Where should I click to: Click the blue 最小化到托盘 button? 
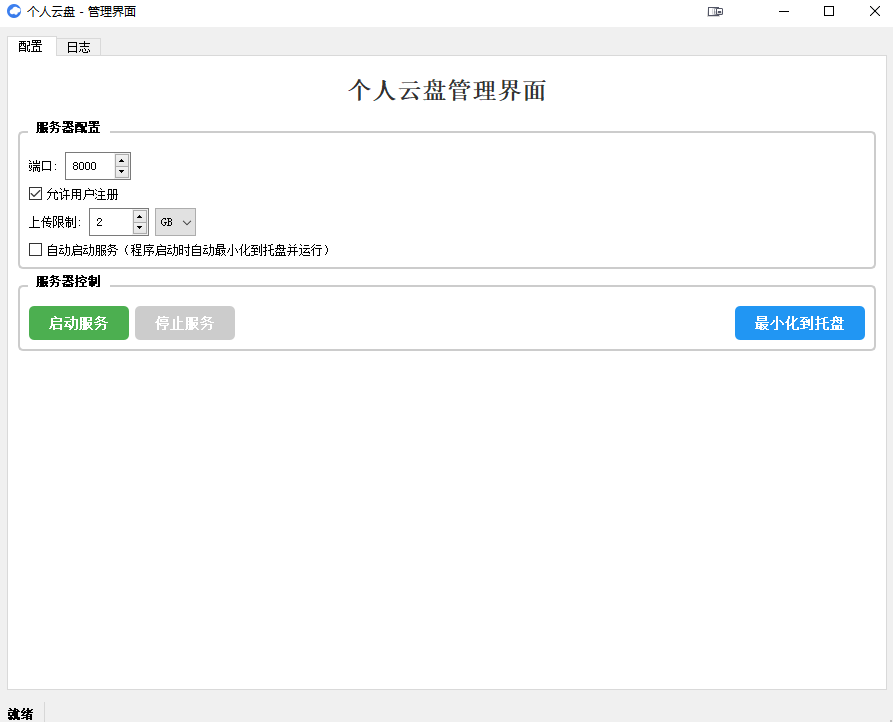[799, 323]
